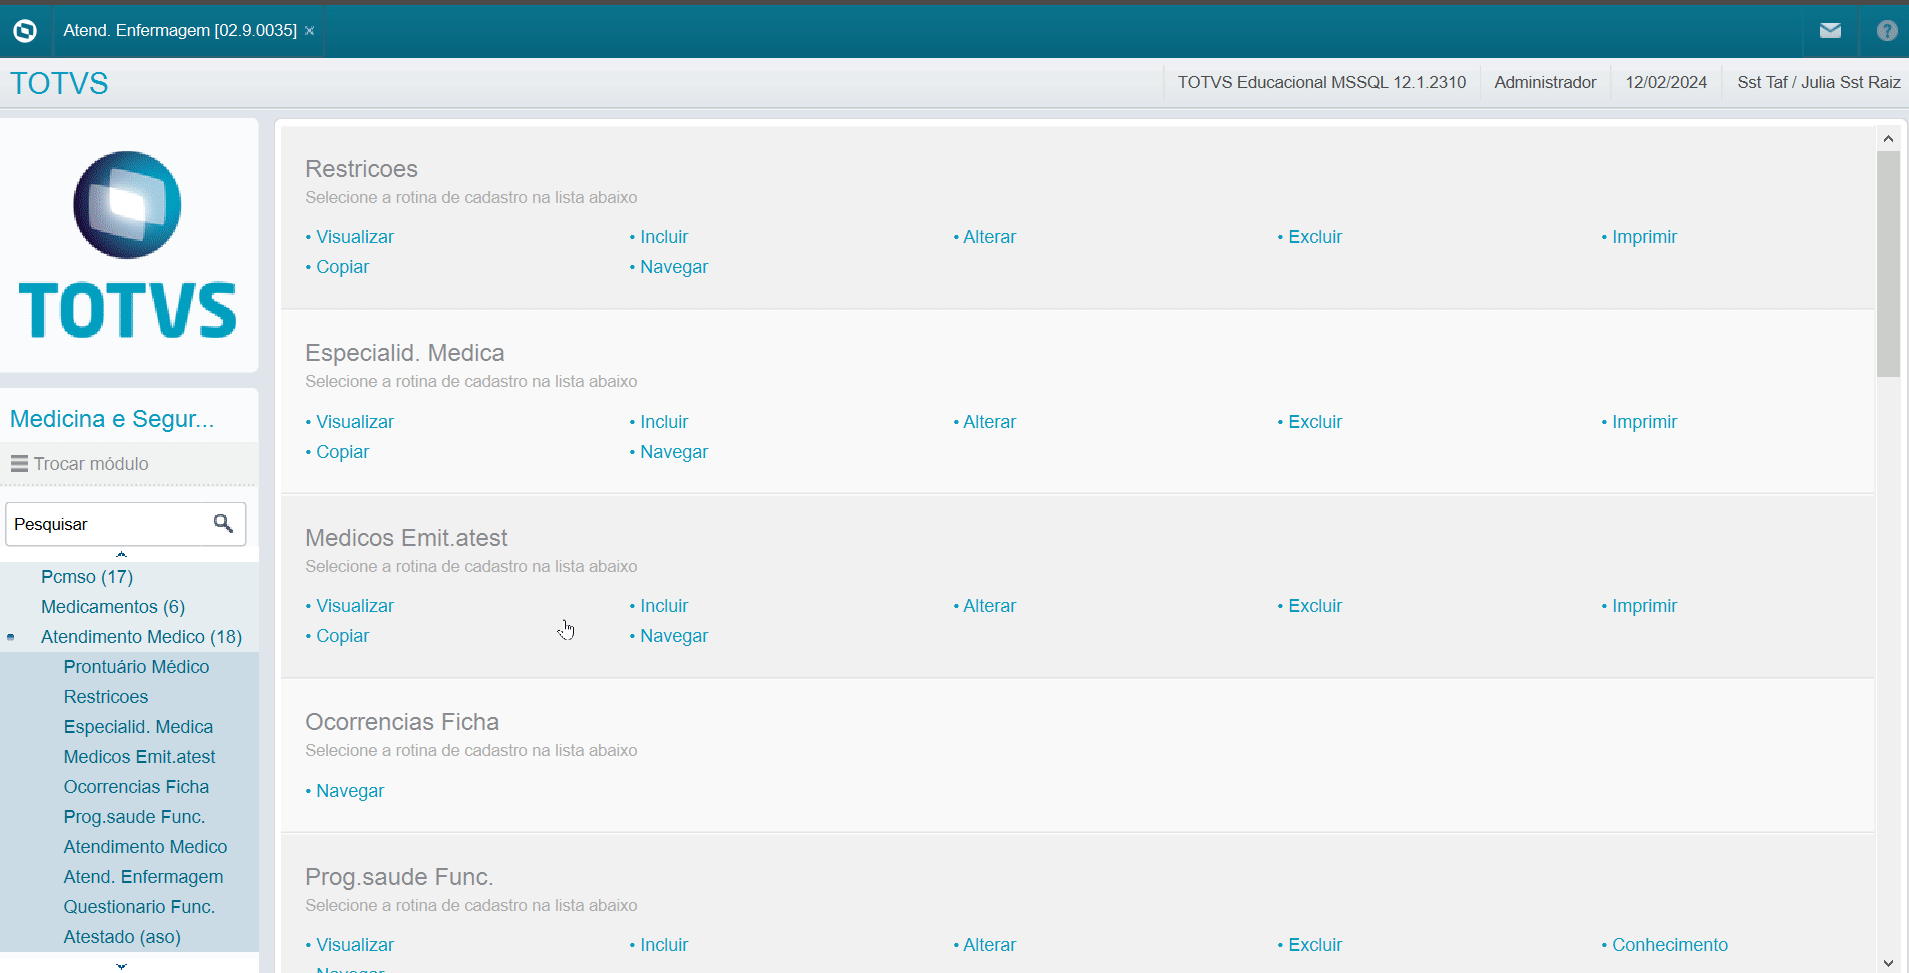Viewport: 1909px width, 973px height.
Task: Click the Medicina e Segur... module title
Action: [x=112, y=419]
